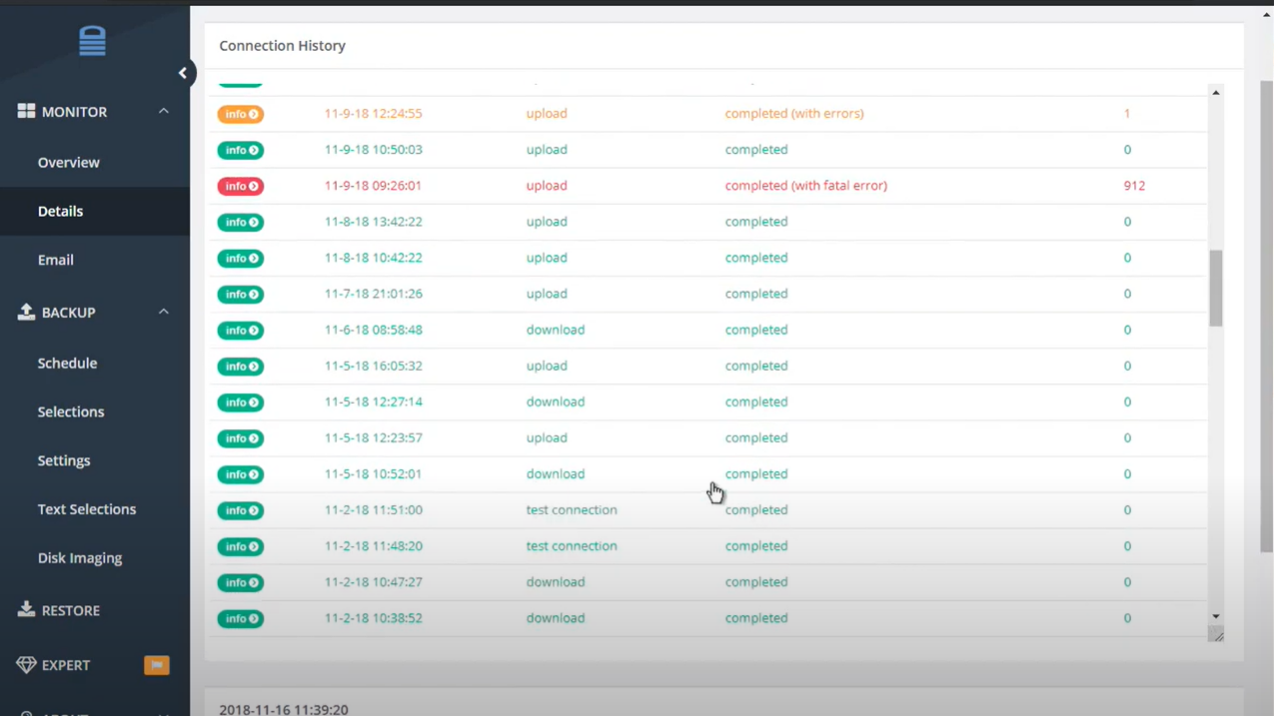
Task: Click the orange flag icon beside EXPERT
Action: pos(156,664)
